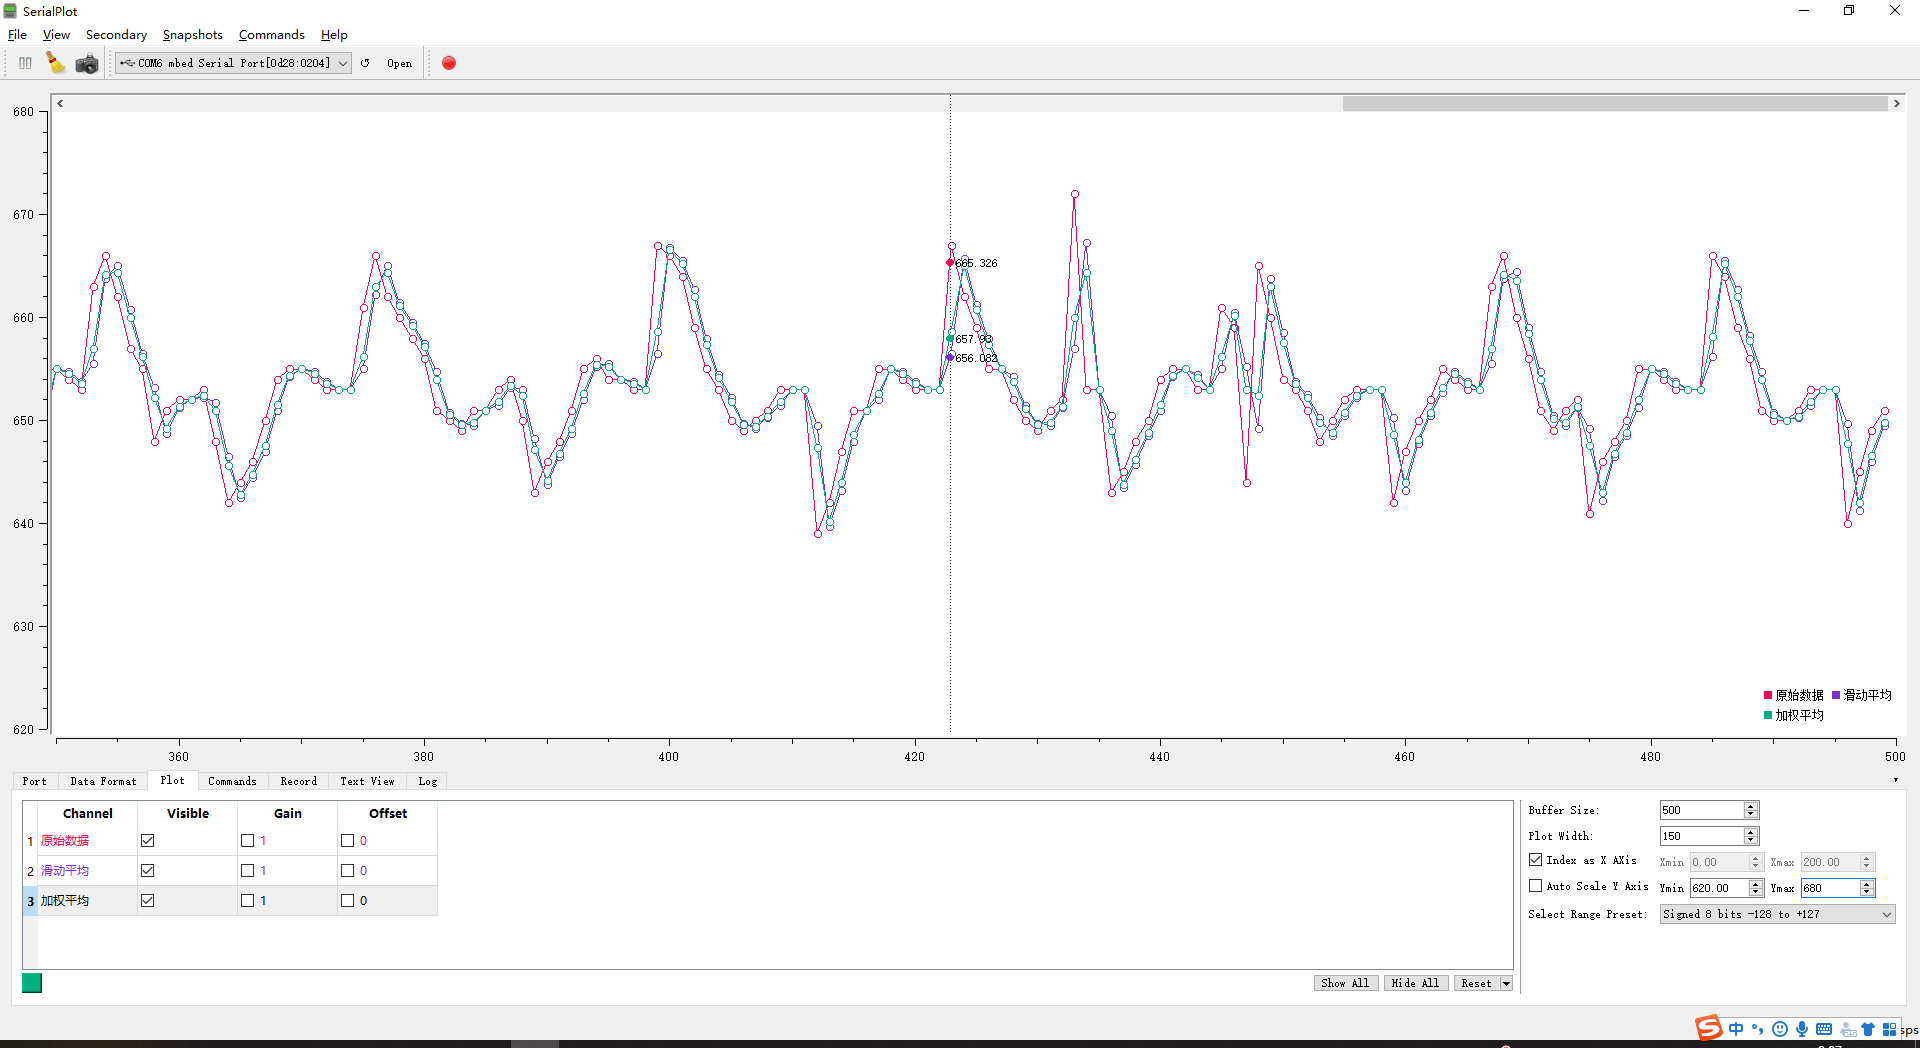Increase Buffer Size with up arrow
The height and width of the screenshot is (1048, 1920).
1750,806
